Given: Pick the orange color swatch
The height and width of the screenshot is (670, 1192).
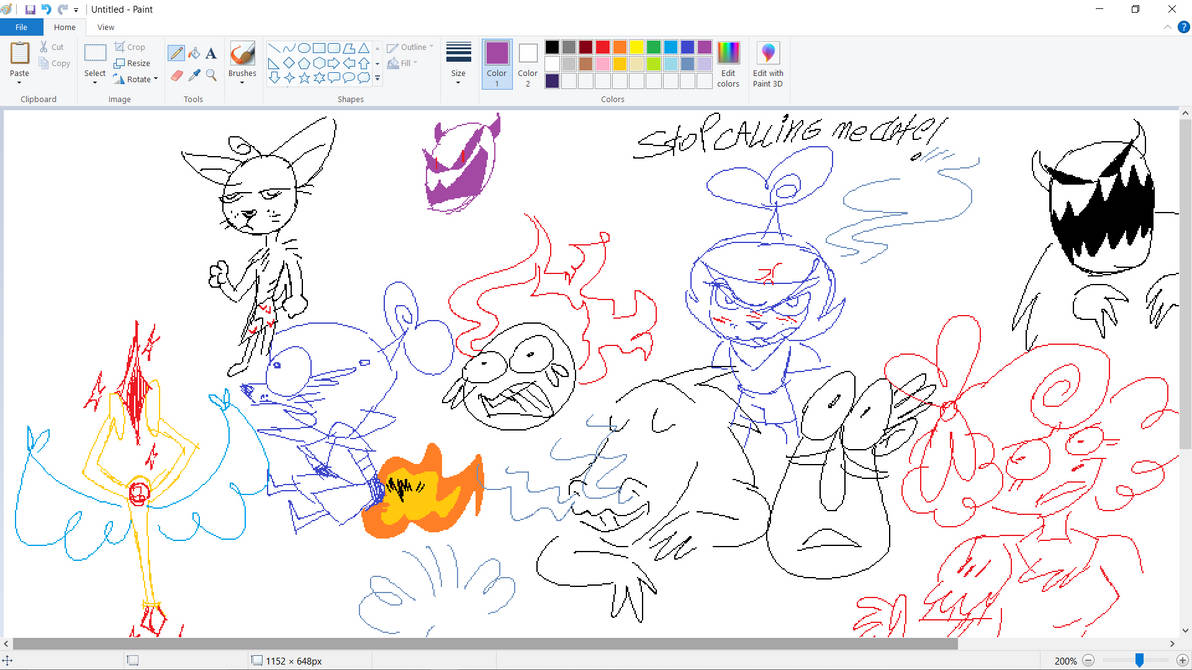Looking at the screenshot, I should [620, 47].
